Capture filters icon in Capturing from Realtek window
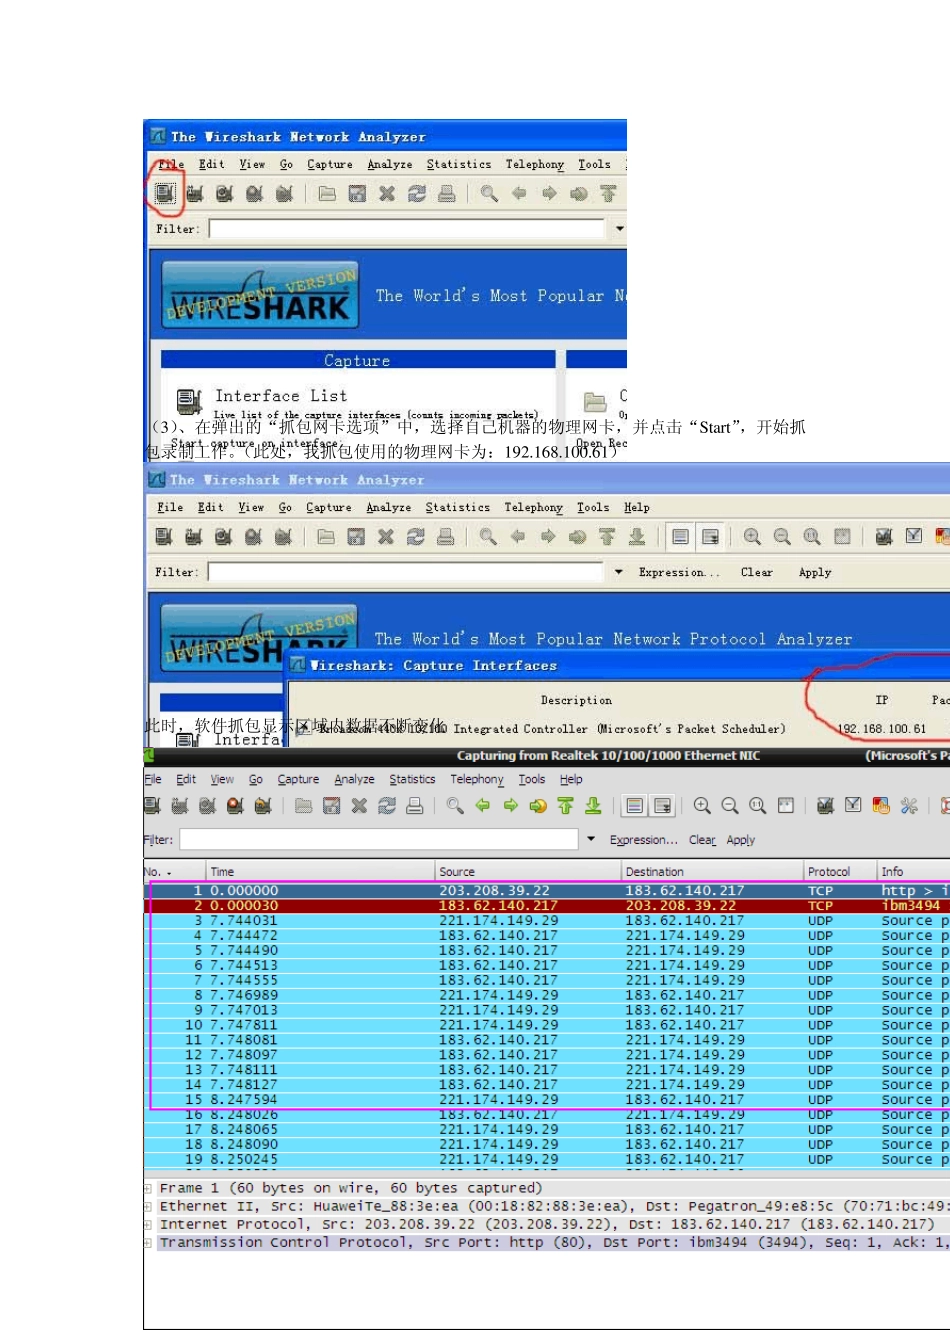Viewport: 950px width, 1344px height. [825, 806]
